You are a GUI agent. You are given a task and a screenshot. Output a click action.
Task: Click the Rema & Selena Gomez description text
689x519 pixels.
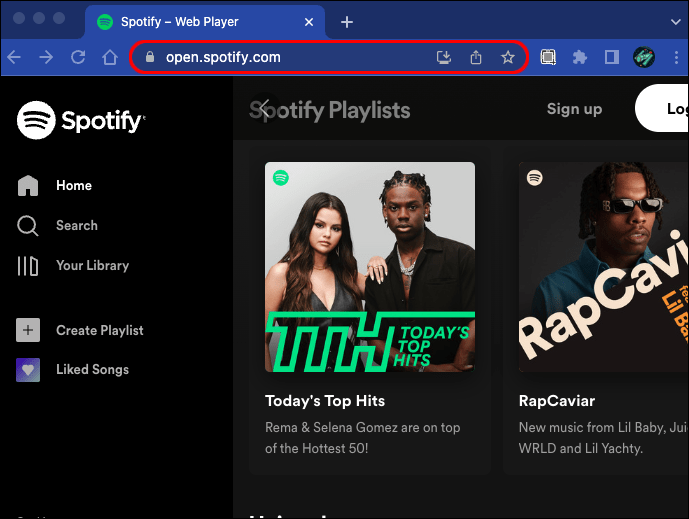363,438
